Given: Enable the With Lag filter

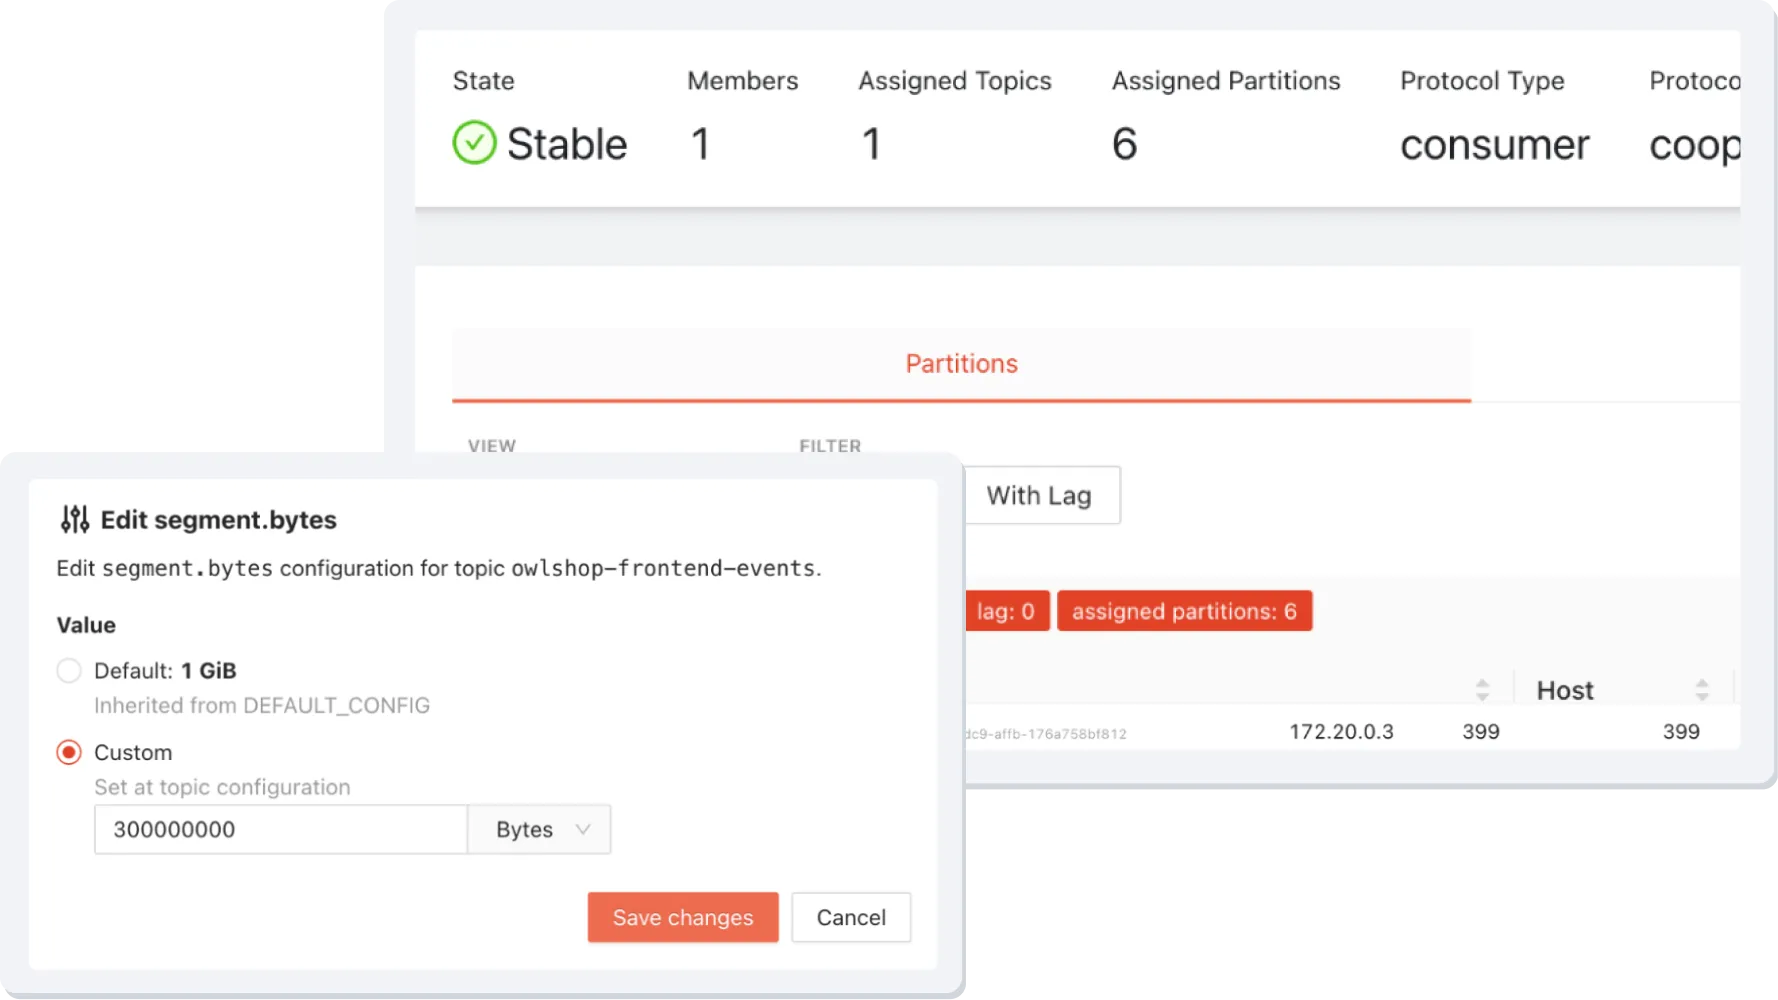Looking at the screenshot, I should click(1042, 495).
